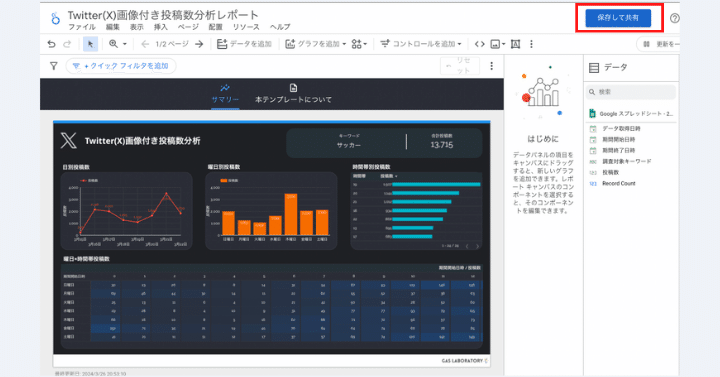This screenshot has height=377, width=720.
Task: Click the embed URL code brackets icon
Action: (x=479, y=44)
